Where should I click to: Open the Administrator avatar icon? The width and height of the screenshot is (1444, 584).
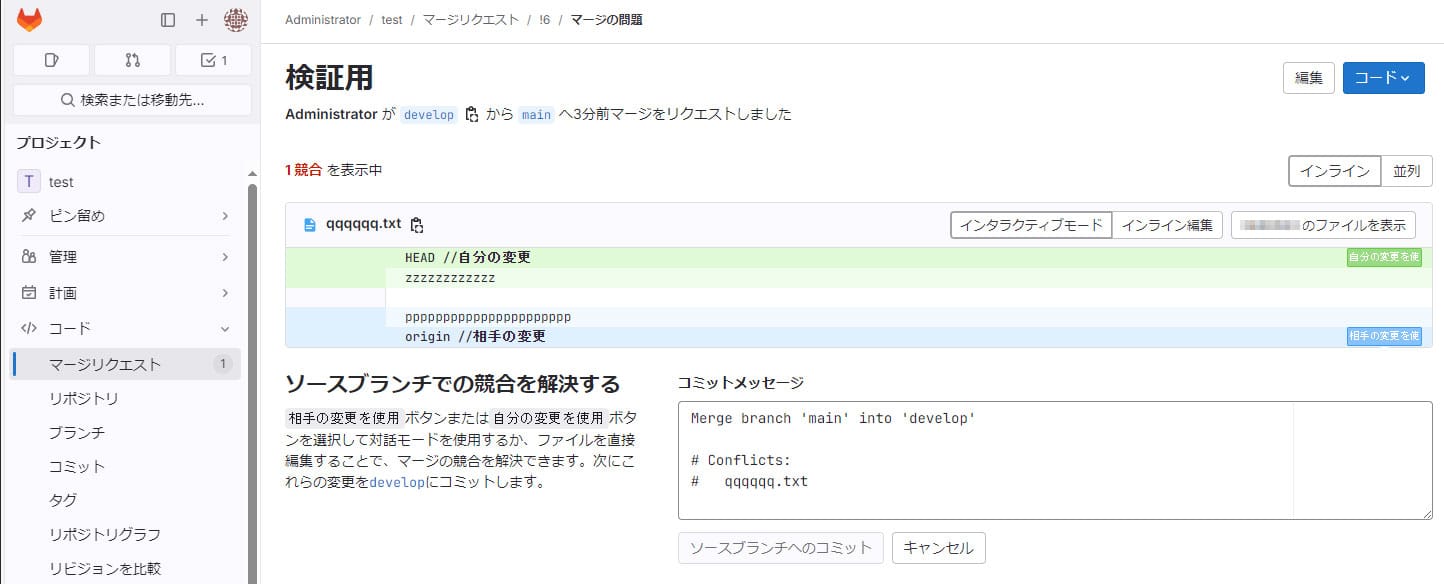coord(237,19)
